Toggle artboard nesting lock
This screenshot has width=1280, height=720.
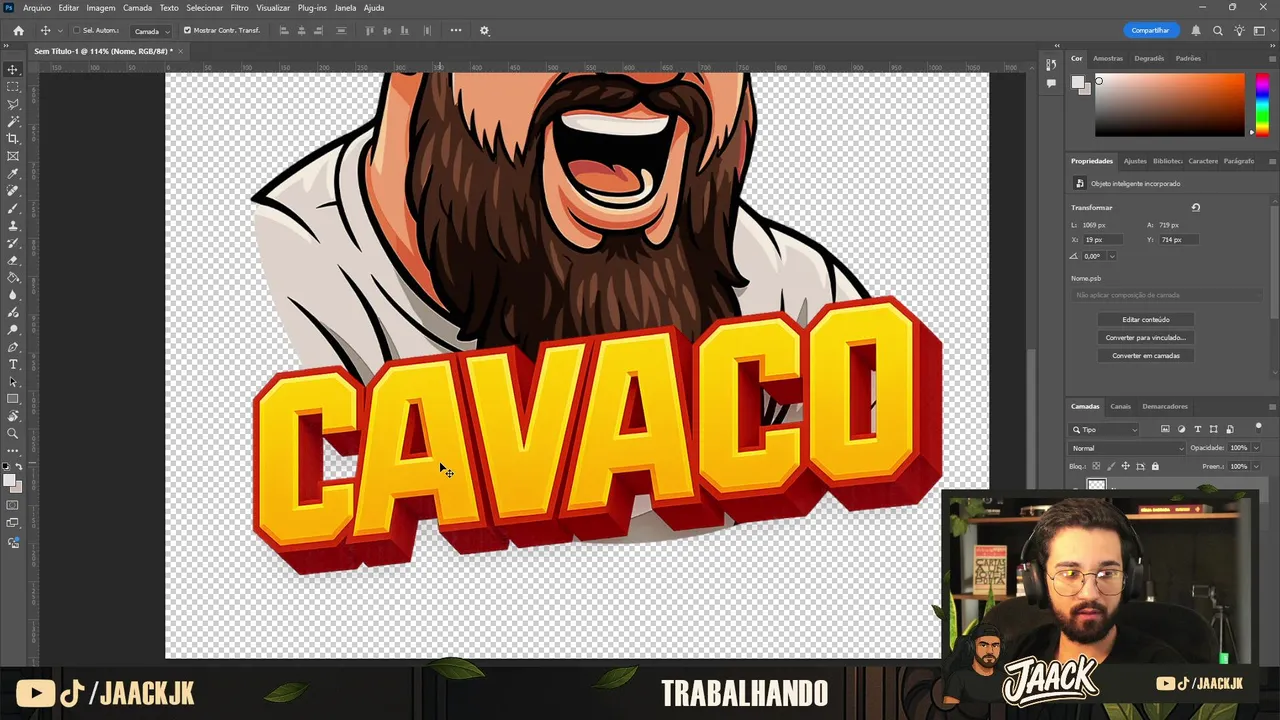tap(1140, 466)
